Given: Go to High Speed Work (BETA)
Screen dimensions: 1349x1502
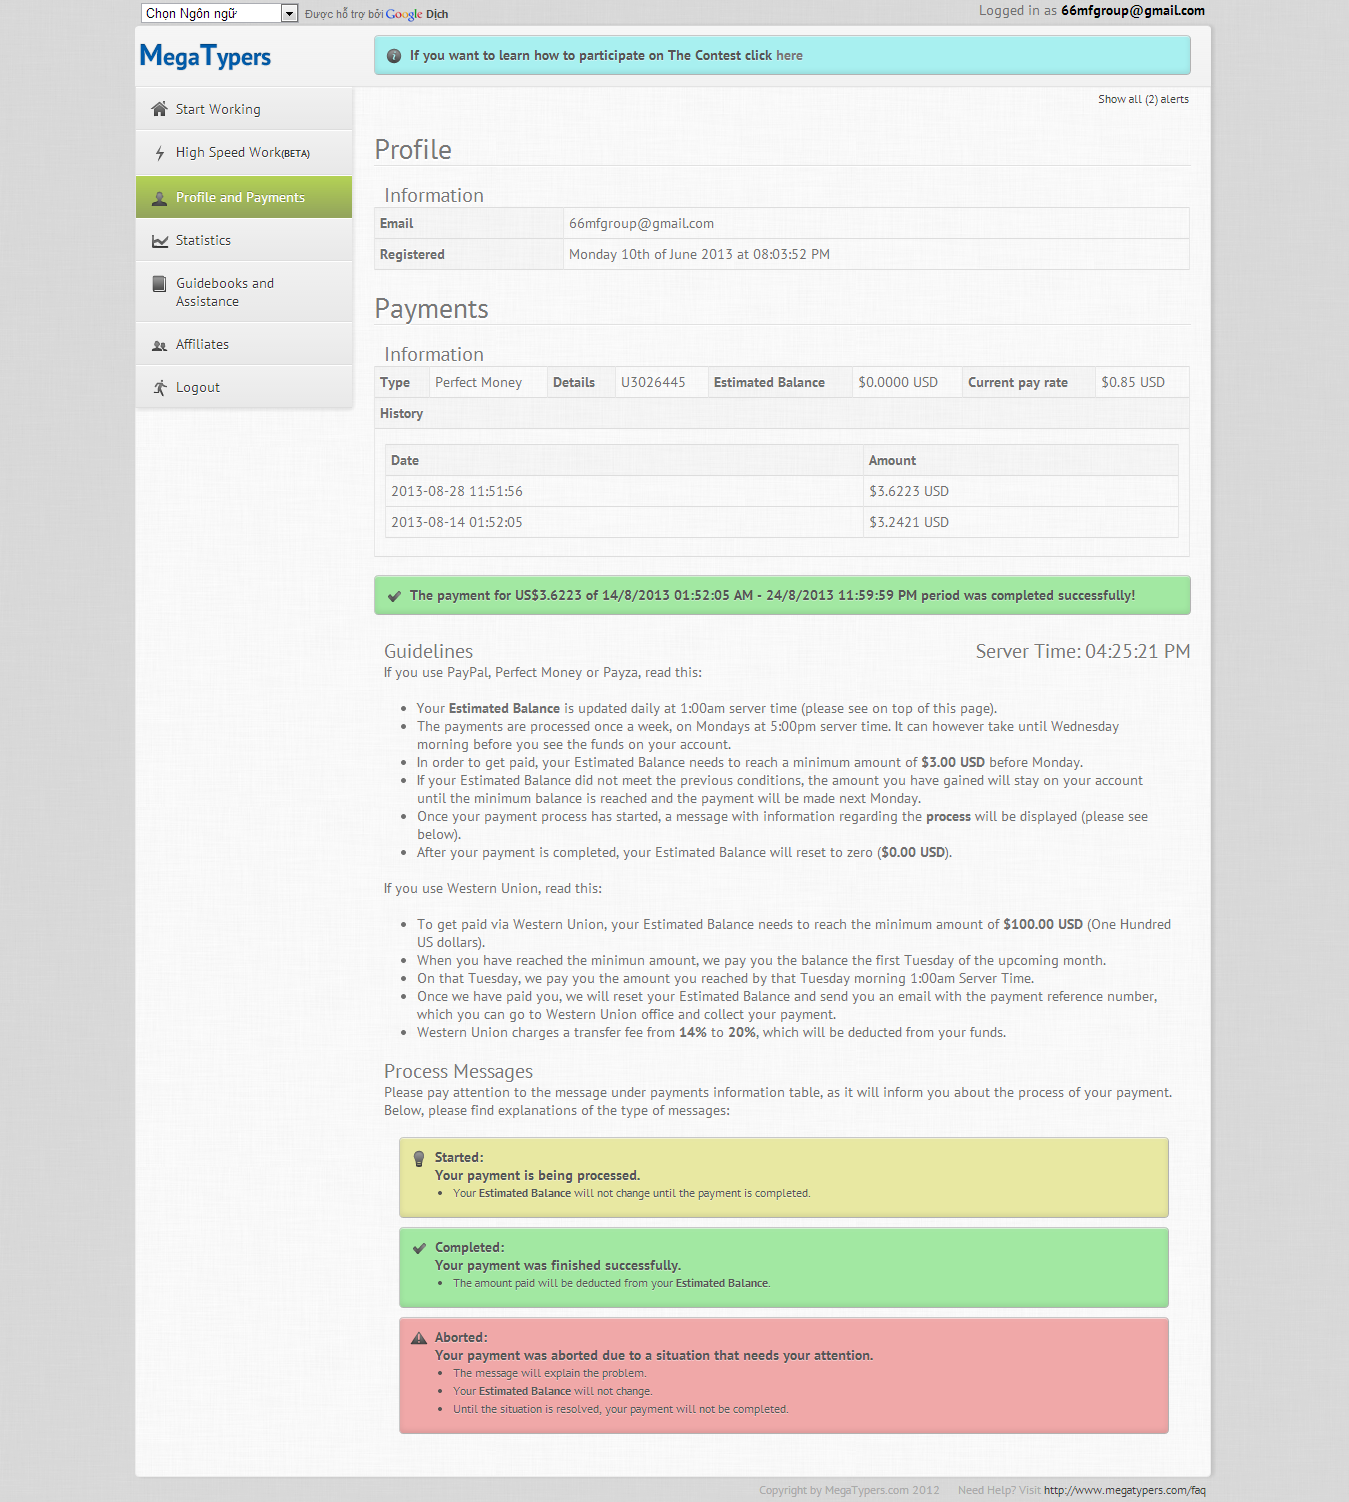Looking at the screenshot, I should (244, 153).
